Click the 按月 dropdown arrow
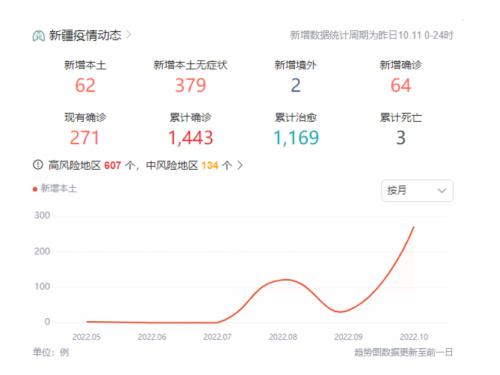The image size is (500, 375). (x=442, y=191)
